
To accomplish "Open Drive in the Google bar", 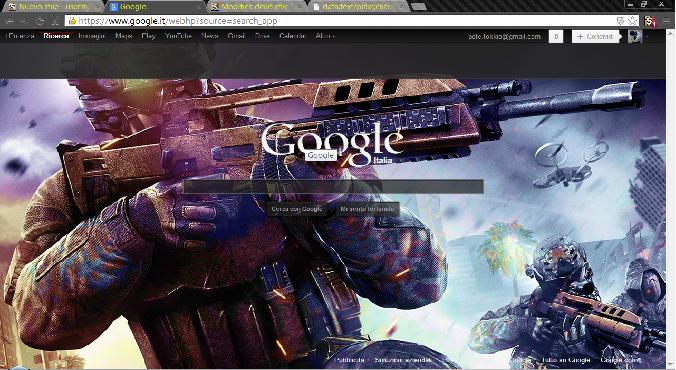I will [262, 36].
